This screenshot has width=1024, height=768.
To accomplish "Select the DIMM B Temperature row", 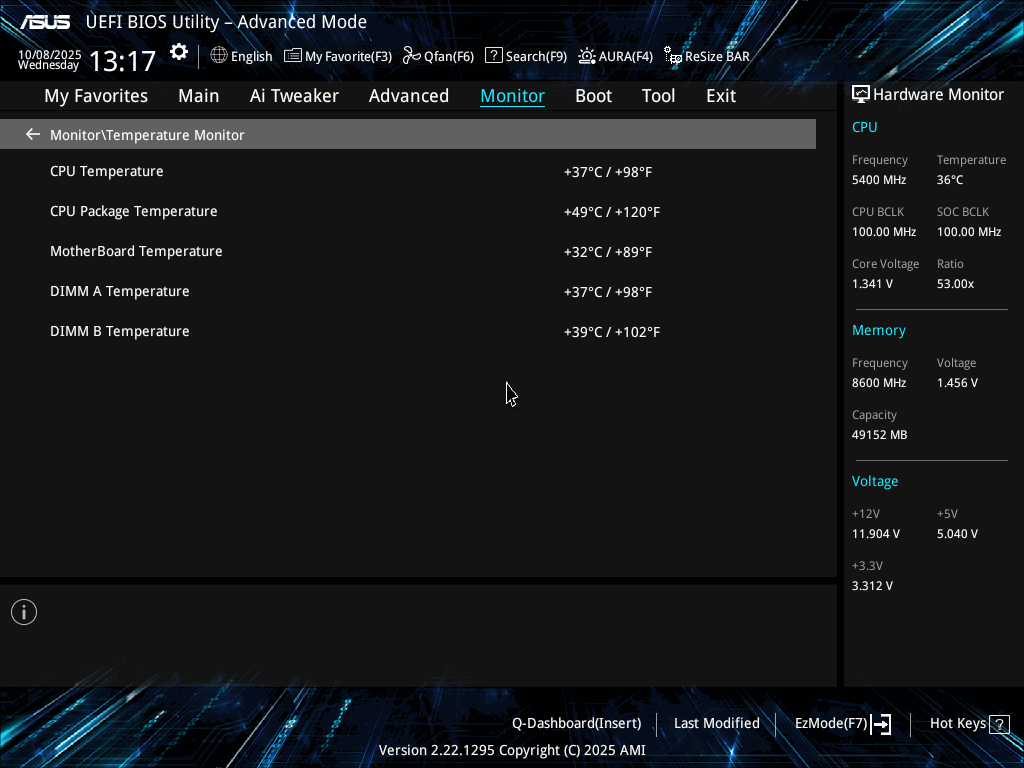I will coord(119,331).
